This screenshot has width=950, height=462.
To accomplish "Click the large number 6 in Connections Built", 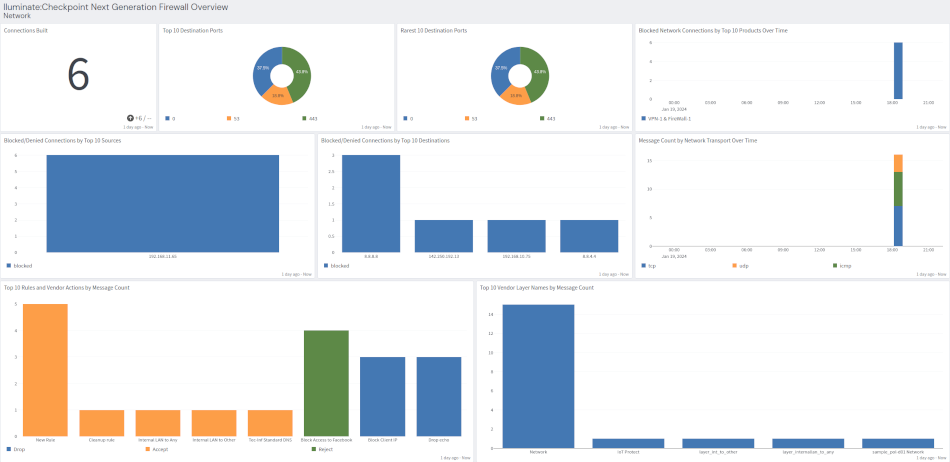I will coord(78,75).
